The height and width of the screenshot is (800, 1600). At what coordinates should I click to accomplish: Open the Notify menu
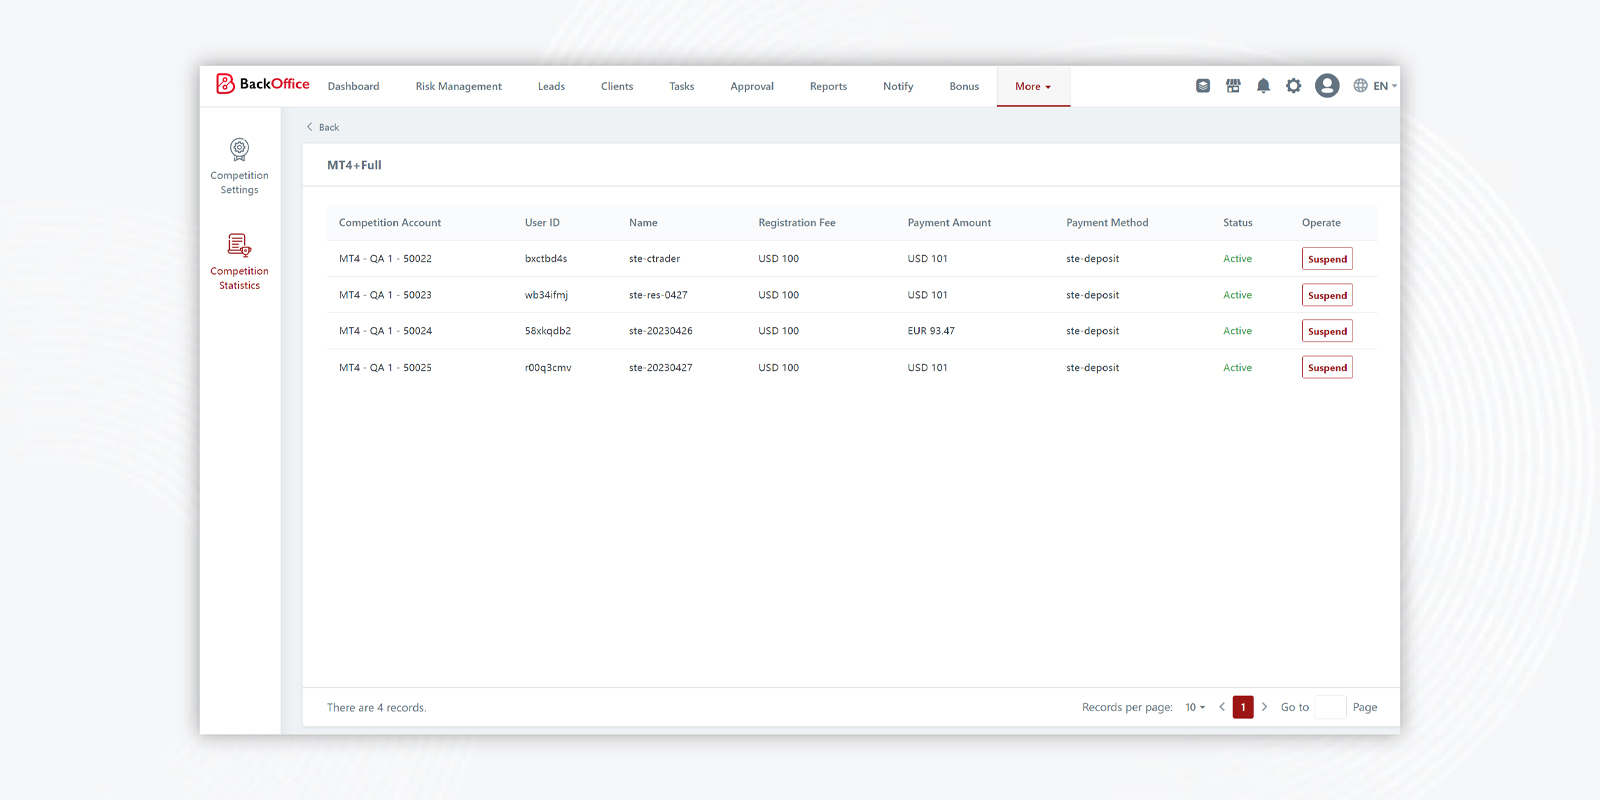(x=898, y=87)
